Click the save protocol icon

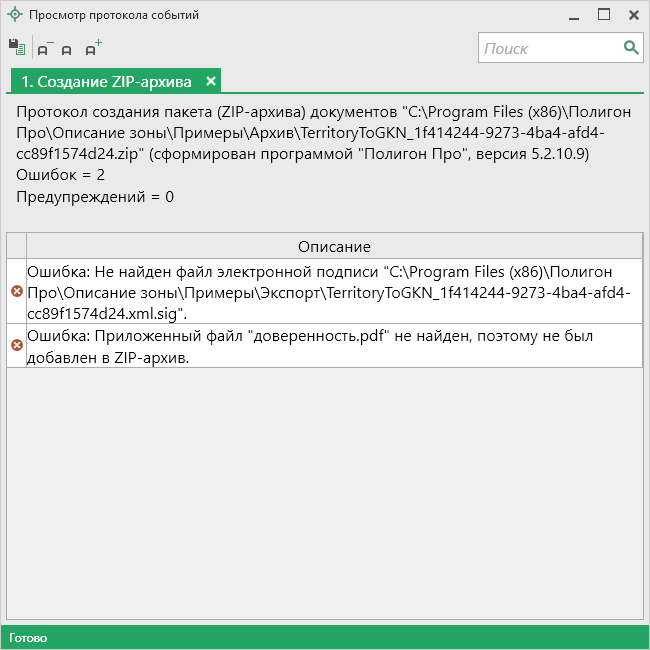[x=16, y=47]
